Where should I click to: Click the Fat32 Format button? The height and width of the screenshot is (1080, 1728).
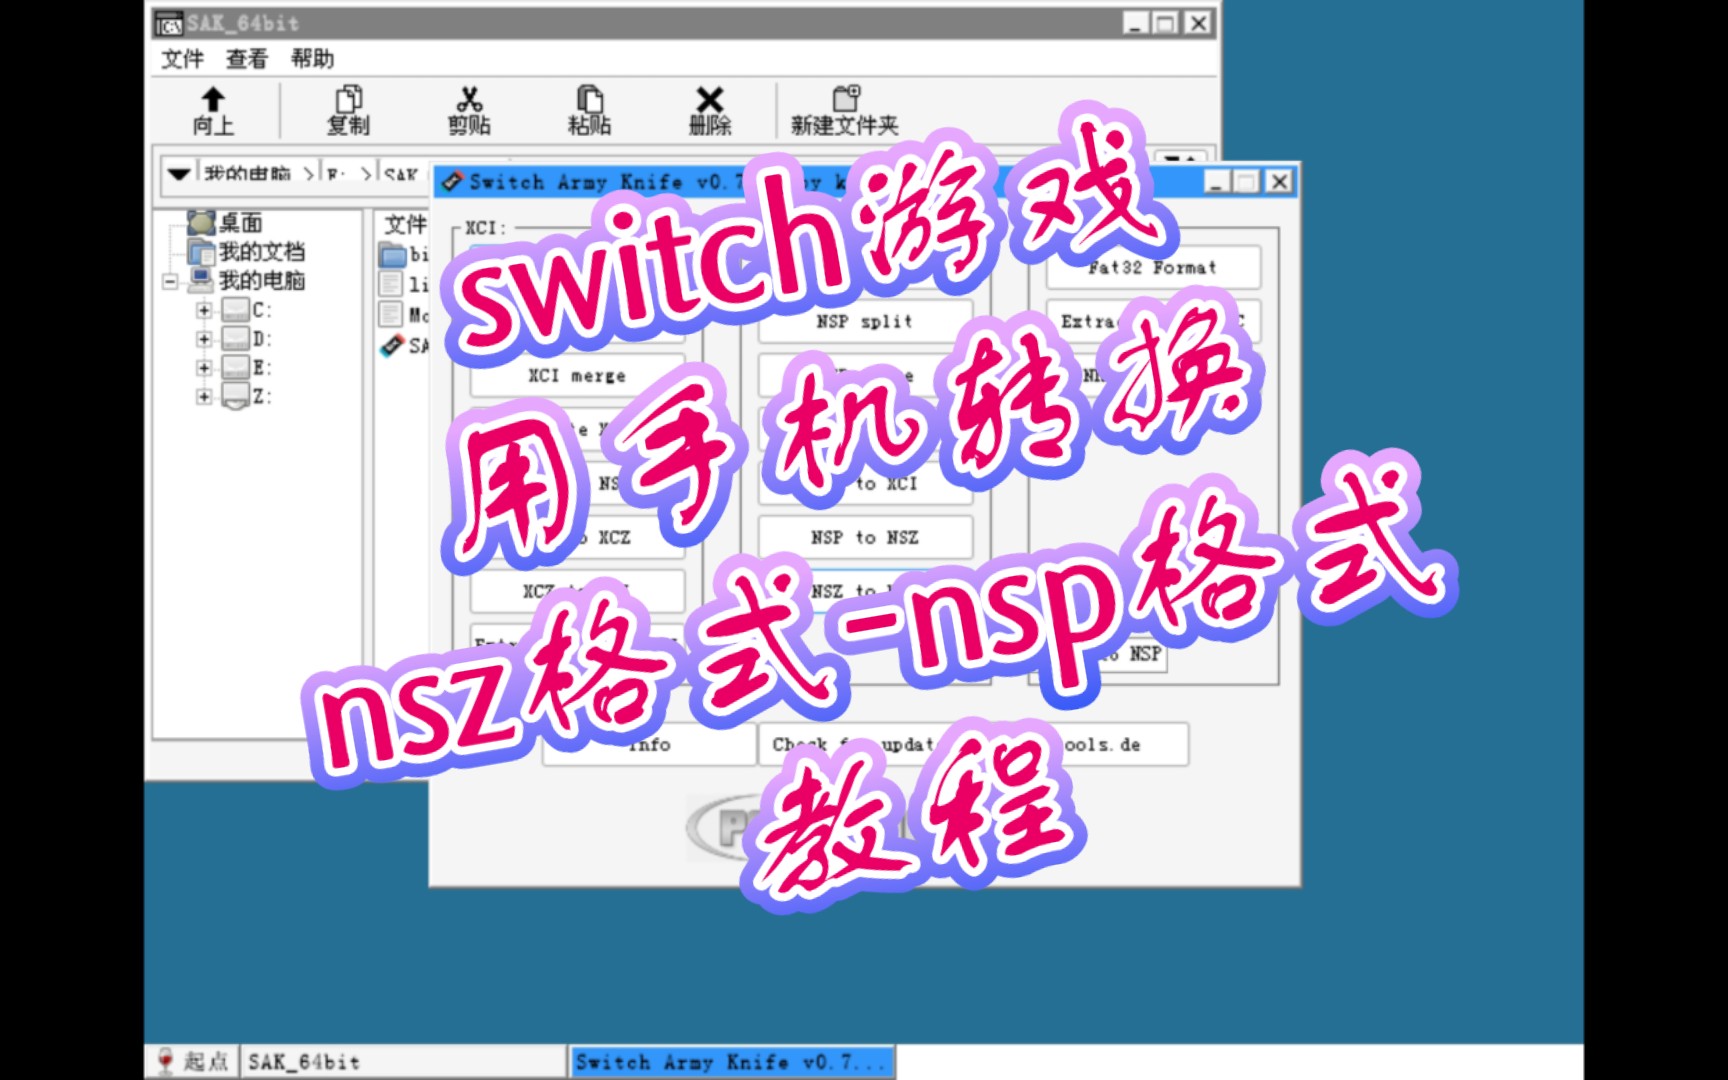pyautogui.click(x=1152, y=267)
